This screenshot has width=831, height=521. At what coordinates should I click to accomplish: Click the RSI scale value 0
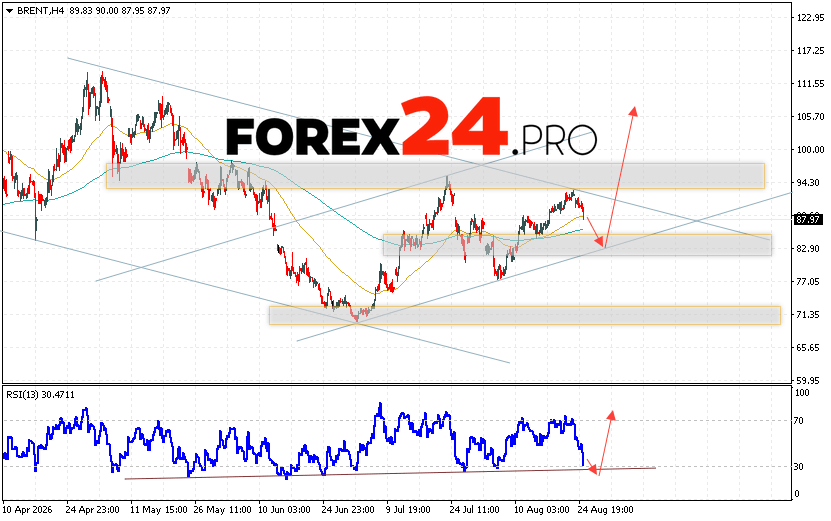798,494
